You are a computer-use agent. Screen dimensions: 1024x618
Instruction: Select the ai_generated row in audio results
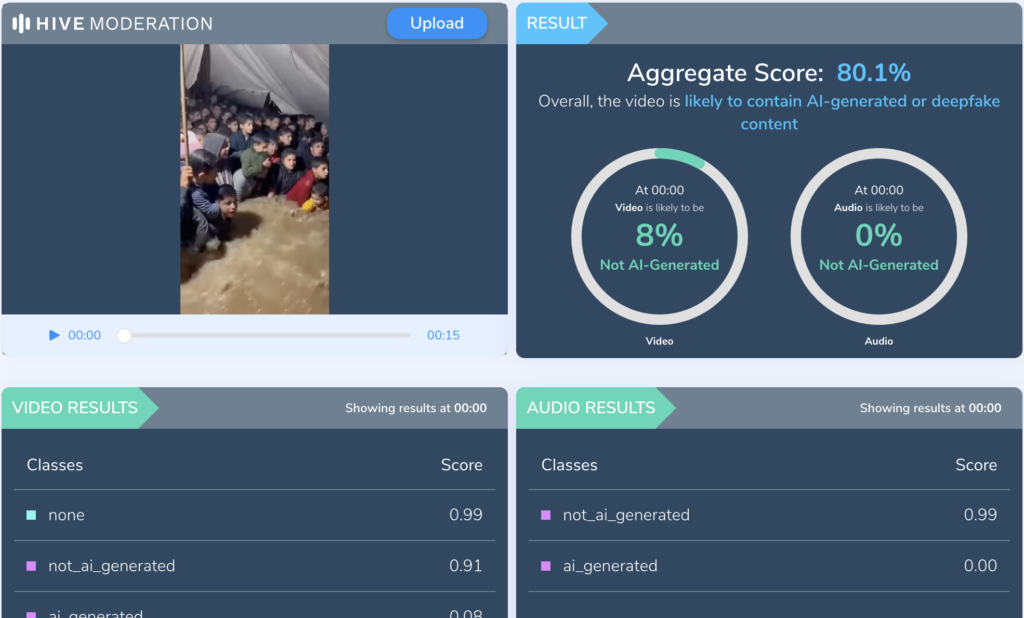[x=769, y=566]
